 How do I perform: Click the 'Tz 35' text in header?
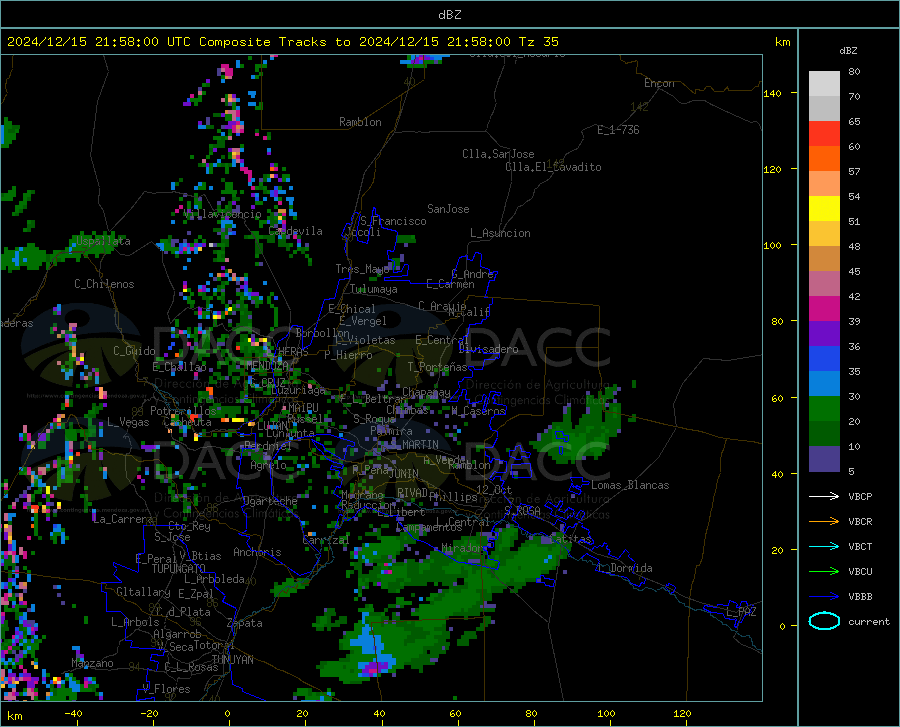pos(538,42)
